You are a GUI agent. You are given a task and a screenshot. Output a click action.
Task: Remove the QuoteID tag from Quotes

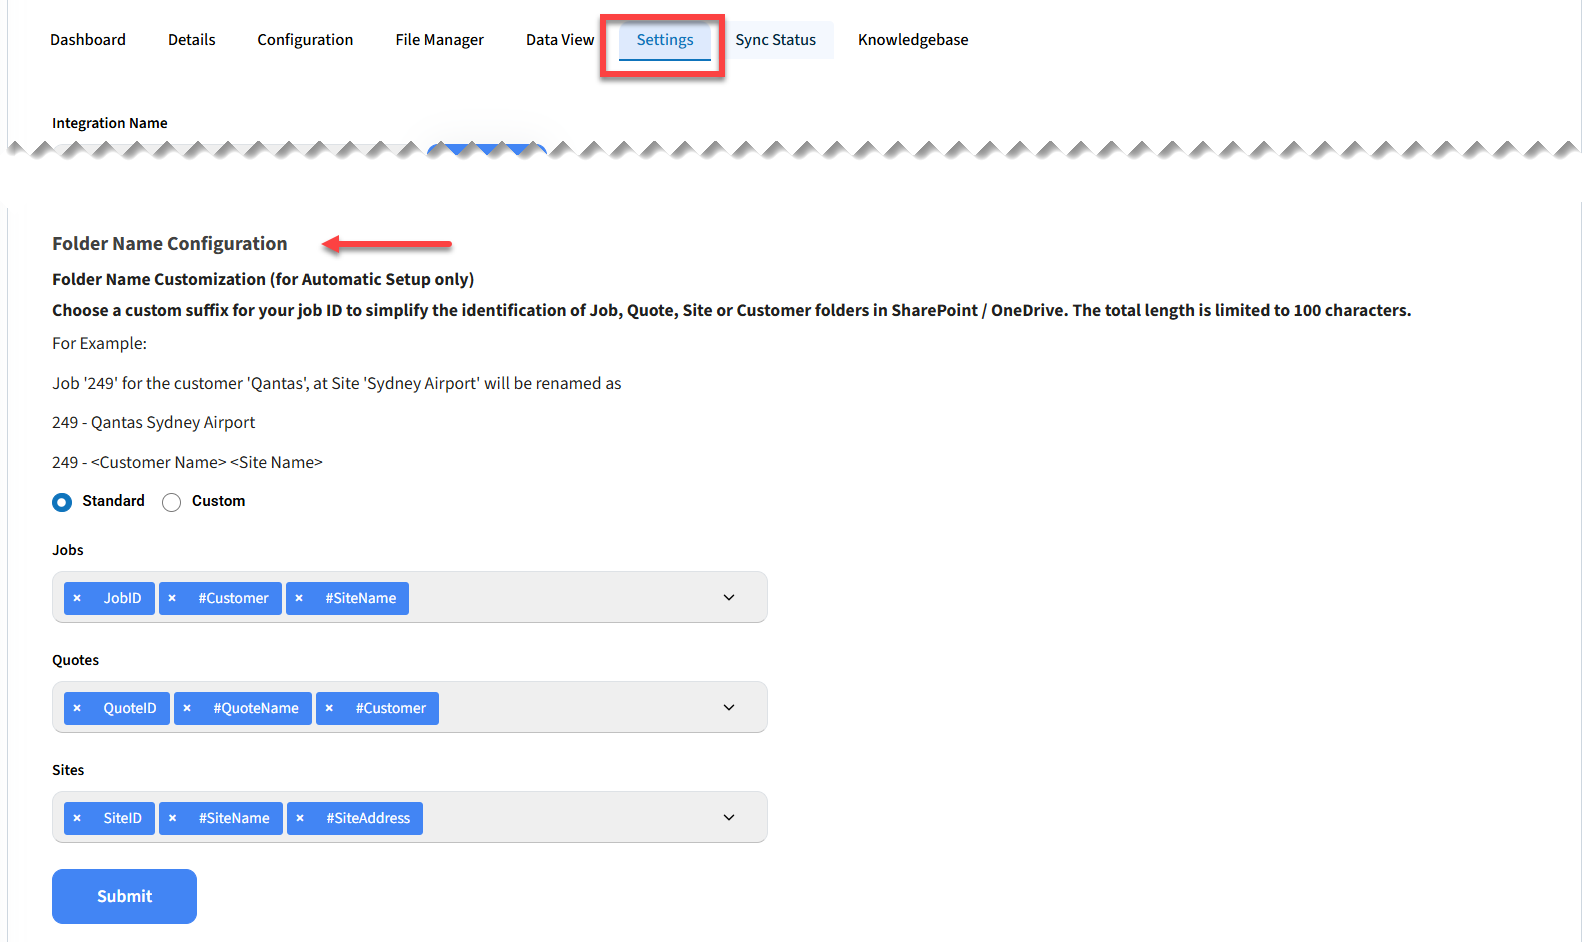(x=77, y=708)
